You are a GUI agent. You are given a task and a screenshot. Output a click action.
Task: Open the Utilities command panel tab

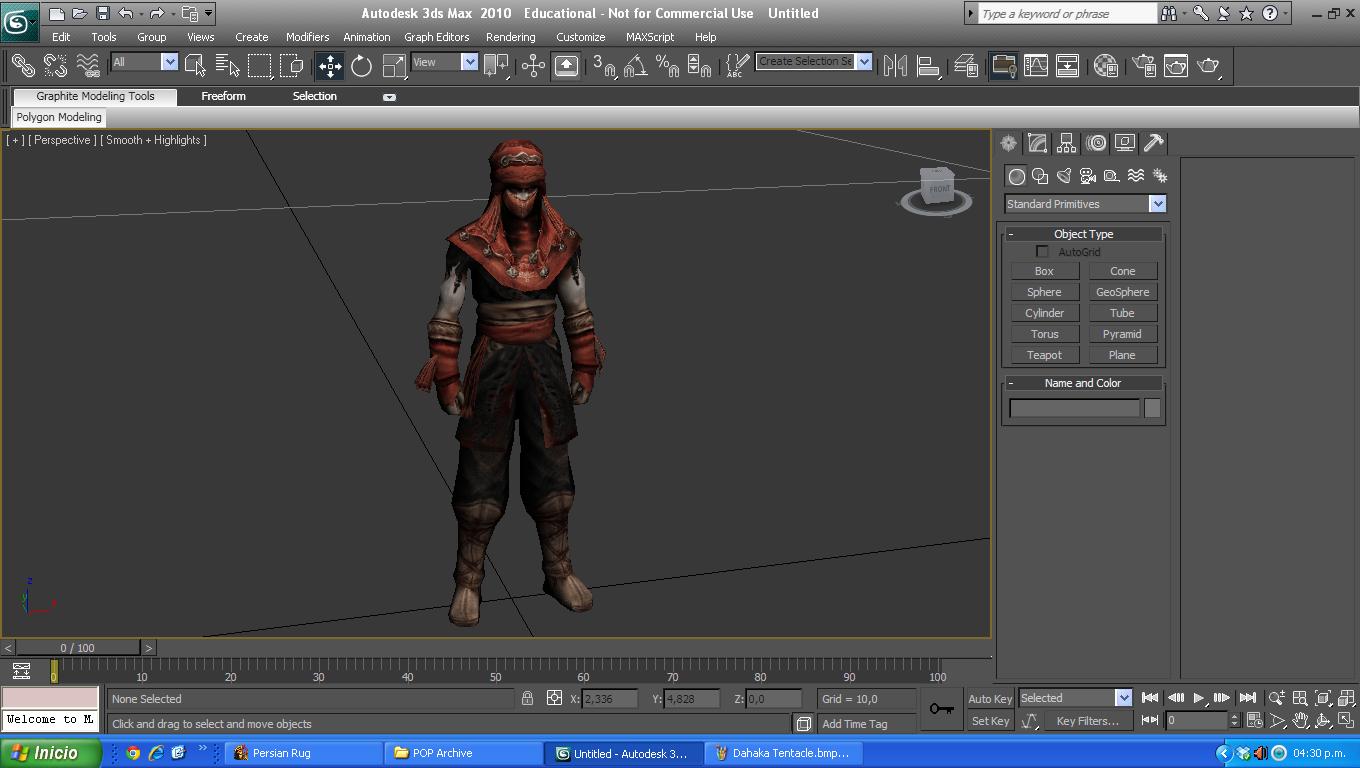(x=1153, y=143)
